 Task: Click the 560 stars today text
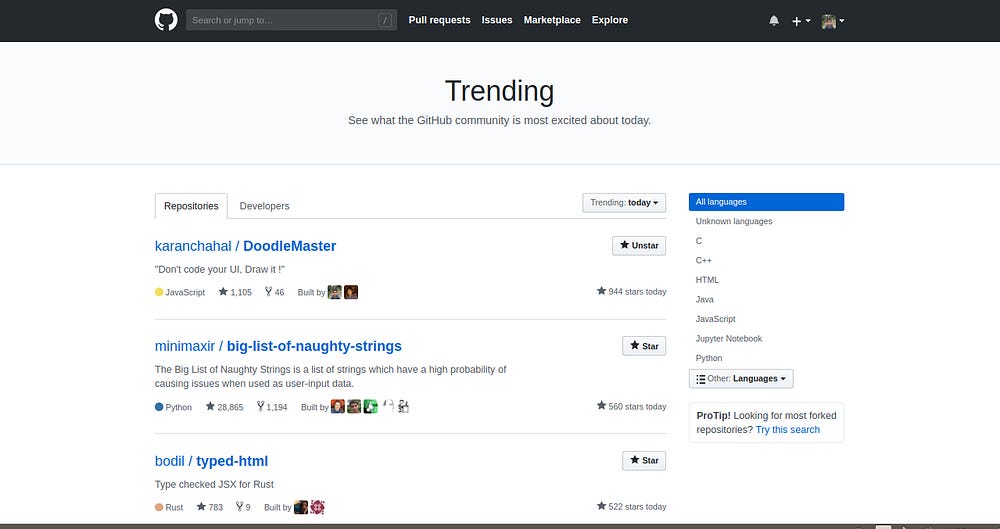631,406
